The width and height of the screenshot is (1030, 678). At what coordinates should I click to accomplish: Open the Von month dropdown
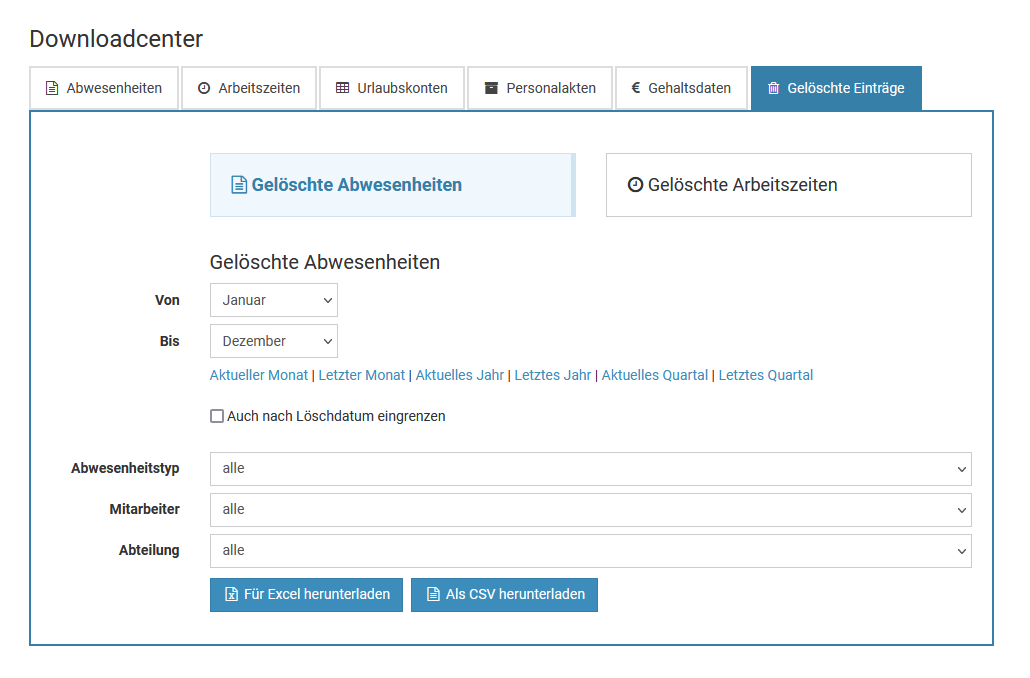(273, 300)
